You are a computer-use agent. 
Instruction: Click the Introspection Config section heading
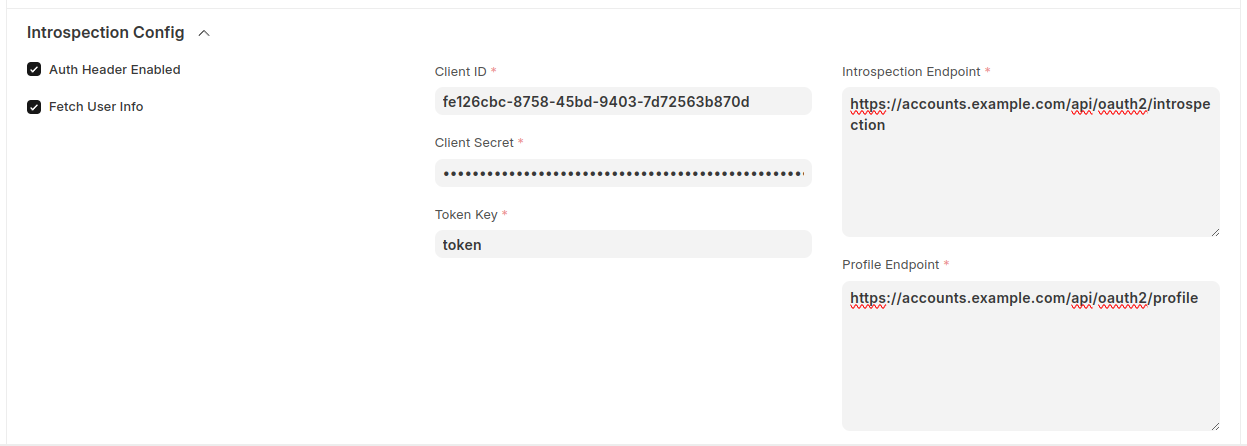[x=106, y=33]
